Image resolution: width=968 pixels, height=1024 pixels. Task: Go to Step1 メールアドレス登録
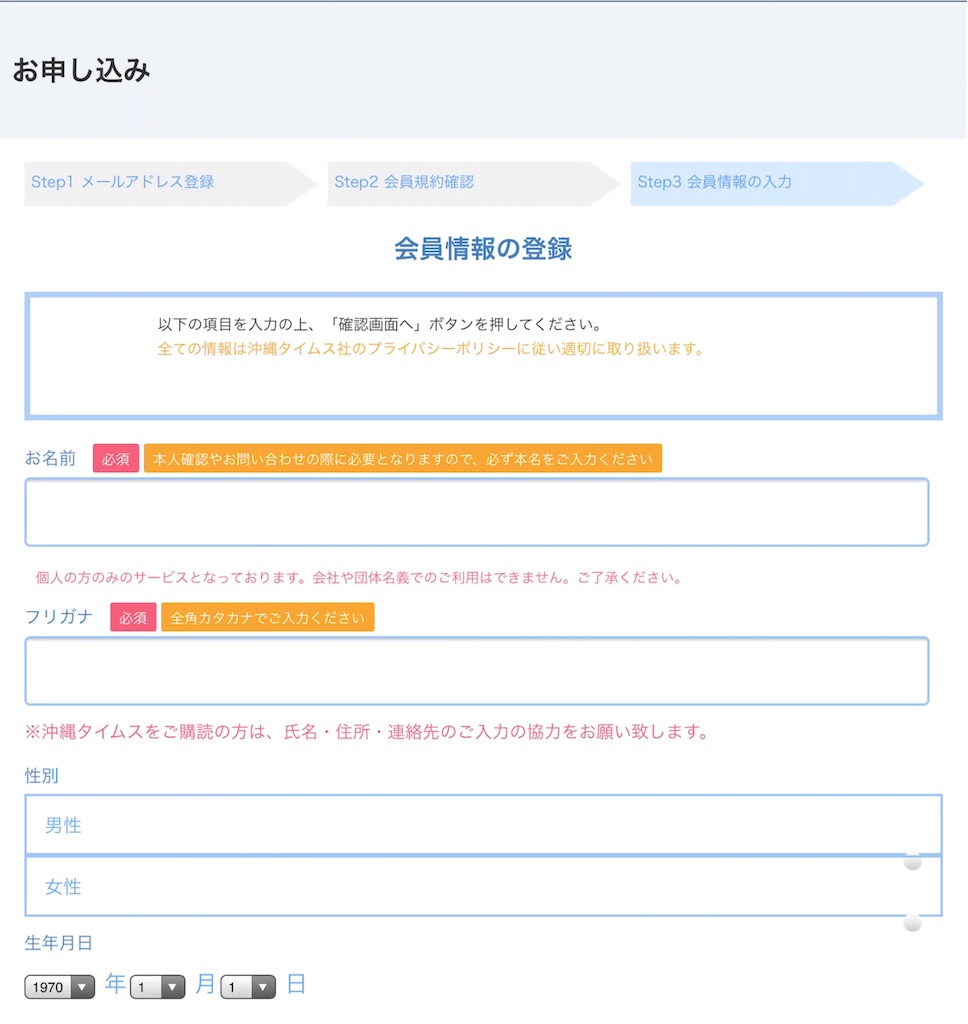(170, 183)
